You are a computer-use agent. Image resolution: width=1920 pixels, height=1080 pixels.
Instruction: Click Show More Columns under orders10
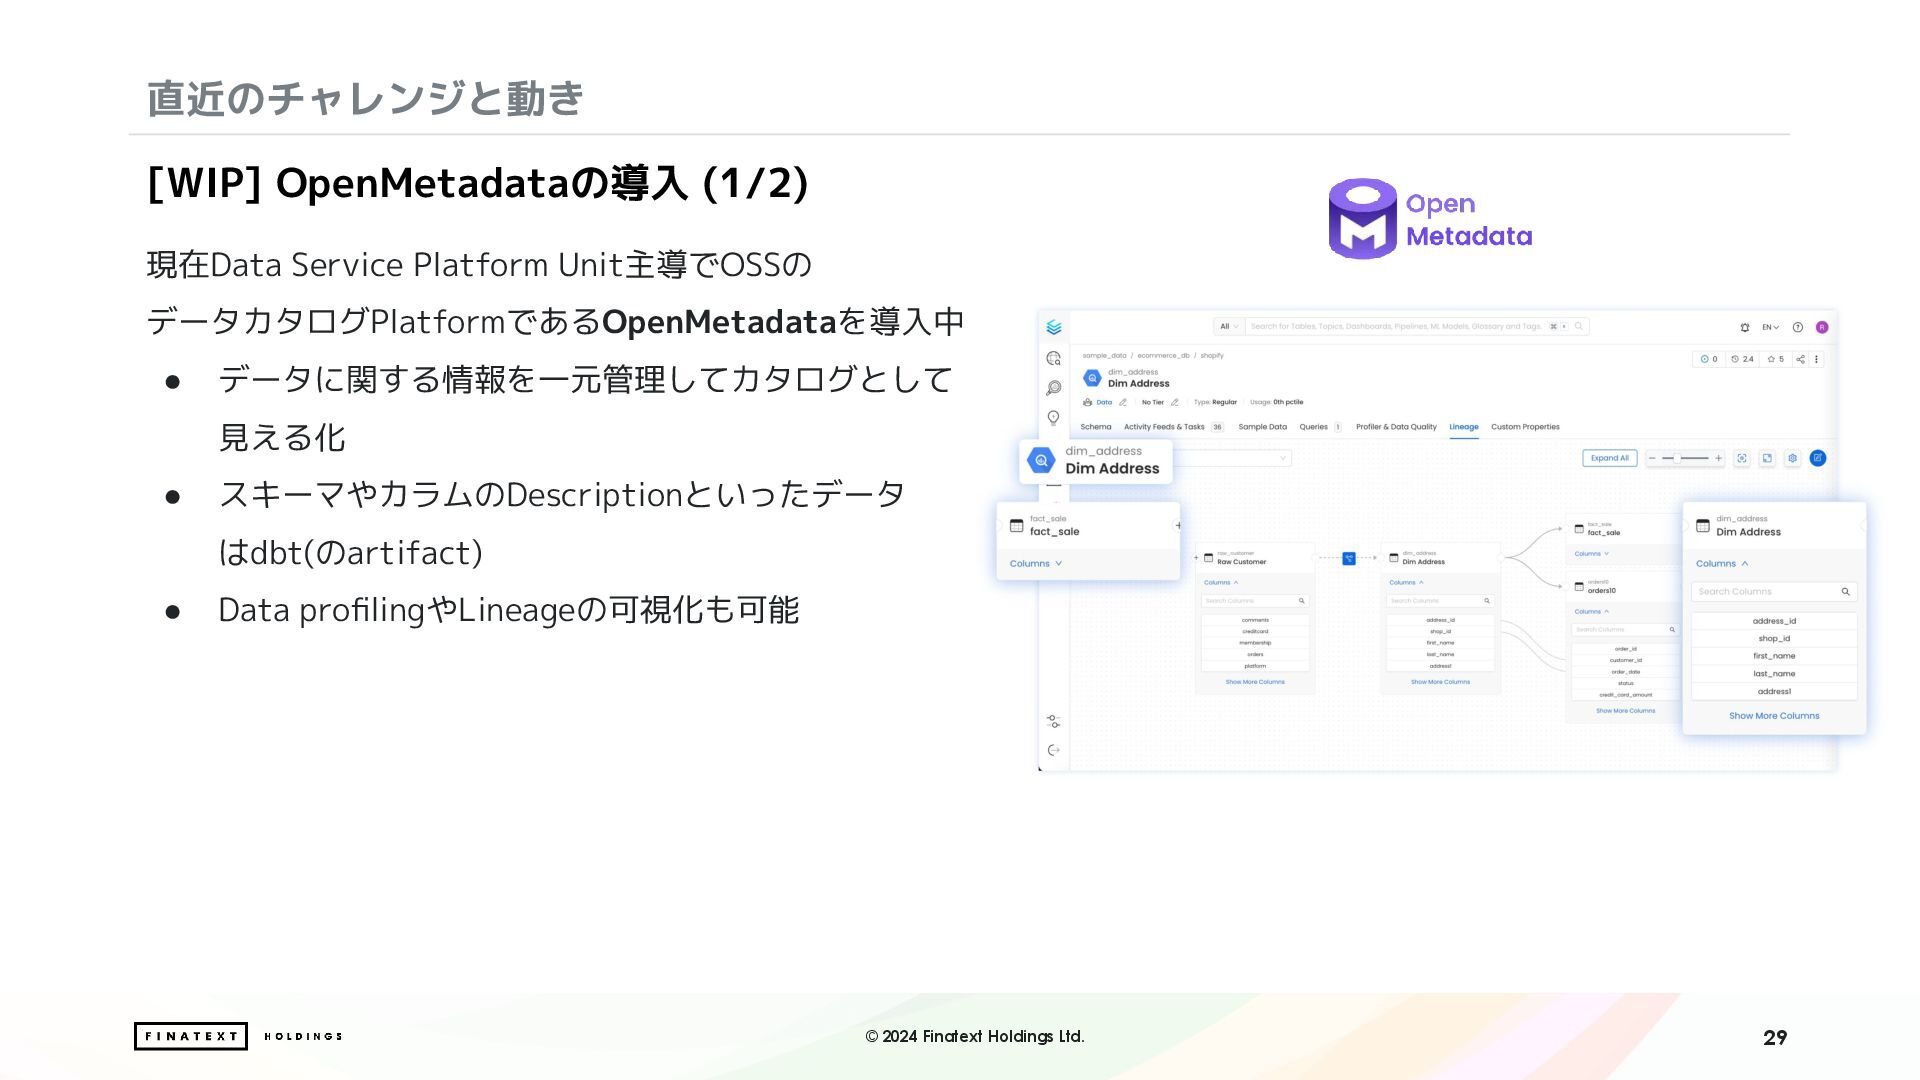click(x=1625, y=711)
